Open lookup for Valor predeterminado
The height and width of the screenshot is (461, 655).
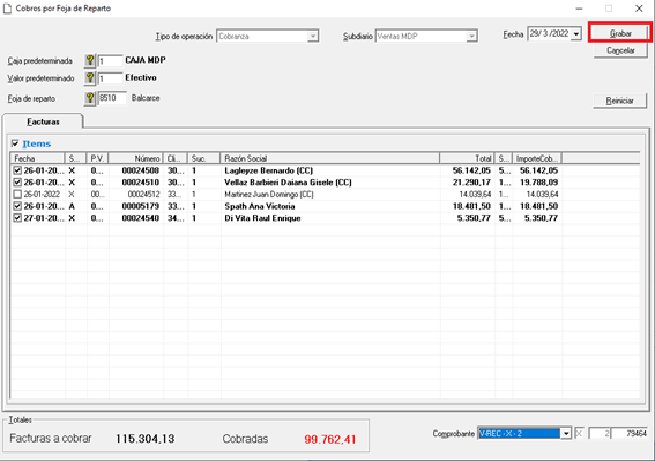click(x=89, y=79)
